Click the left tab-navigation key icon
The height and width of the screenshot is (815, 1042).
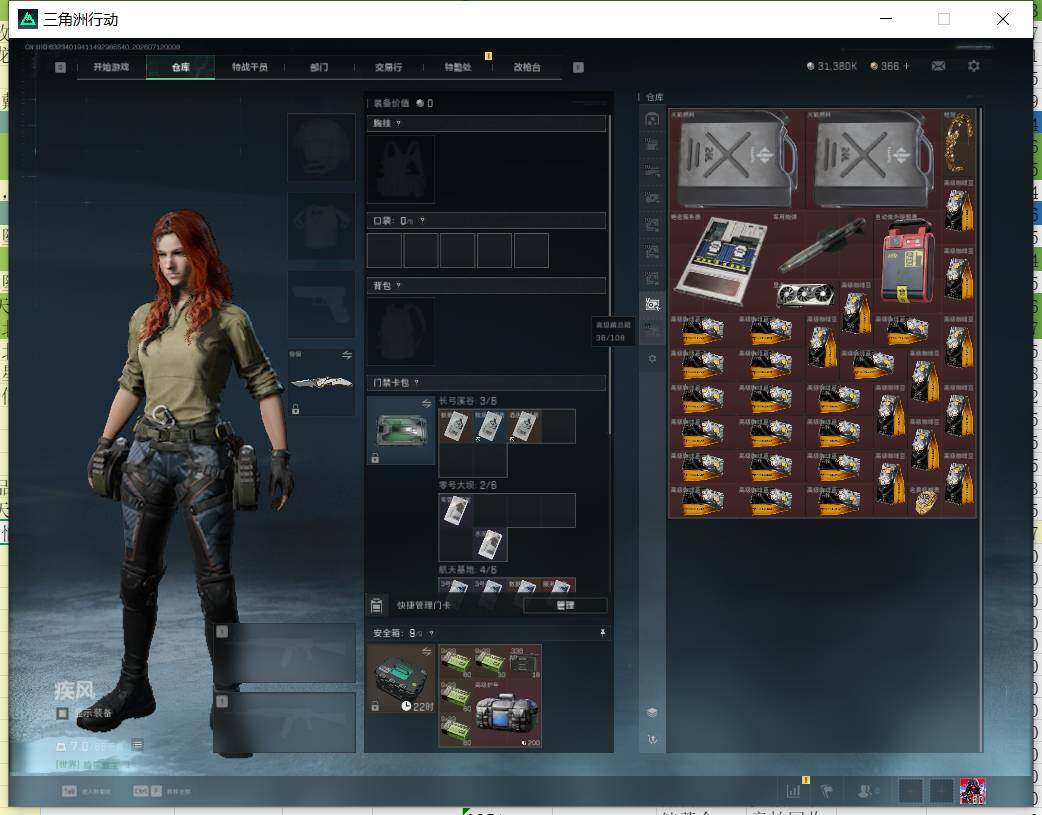tap(60, 67)
